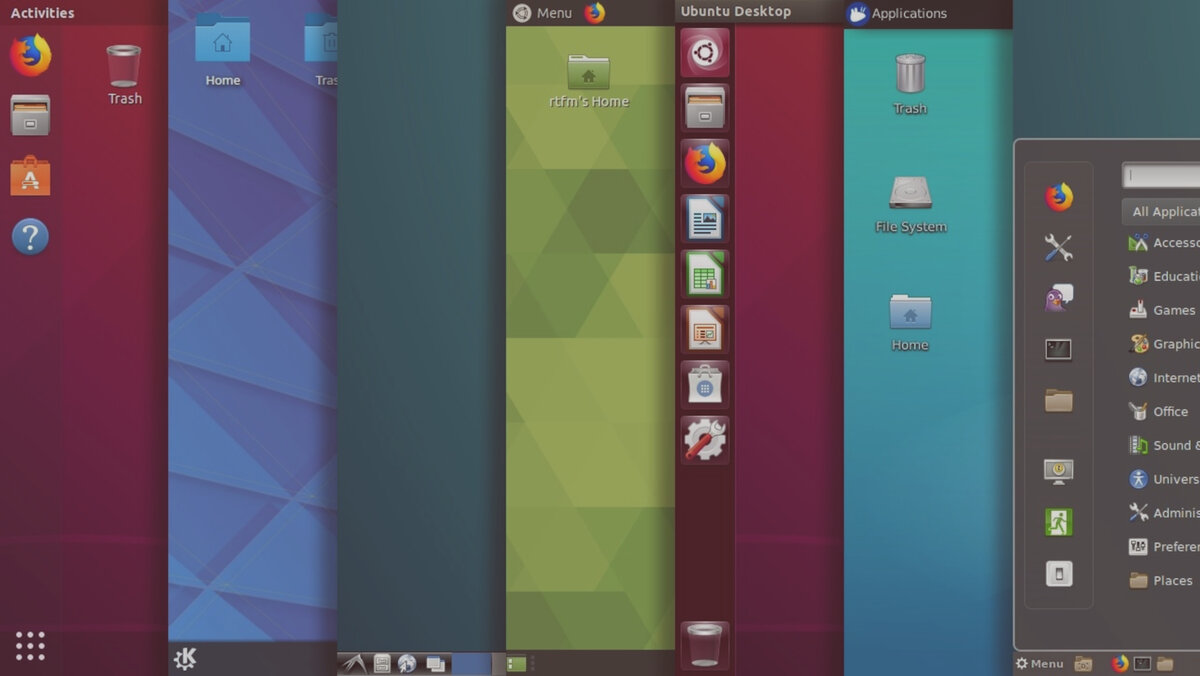Open LibreOffice Writer in Unity launcher

pyautogui.click(x=705, y=218)
